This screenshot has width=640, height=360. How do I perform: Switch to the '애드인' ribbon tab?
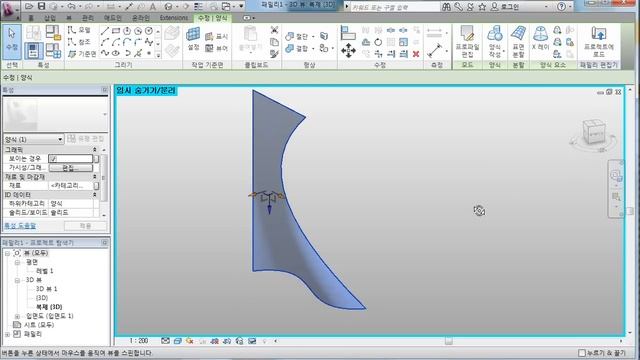click(113, 18)
